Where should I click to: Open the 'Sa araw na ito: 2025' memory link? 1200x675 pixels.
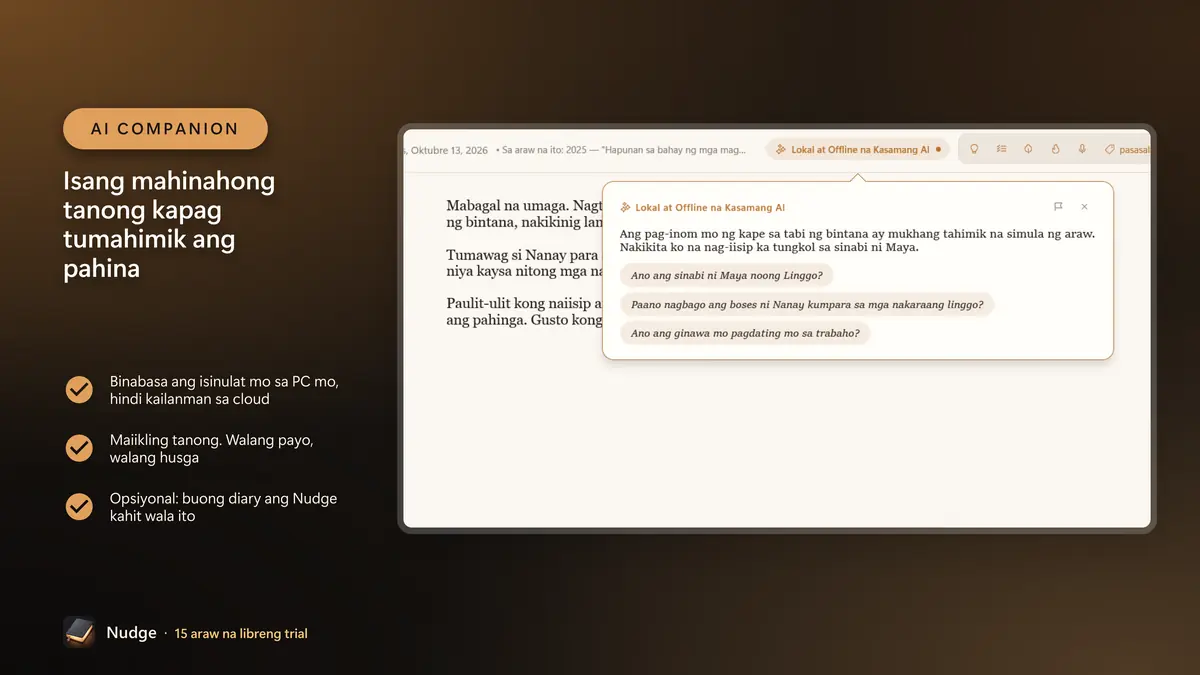[621, 150]
